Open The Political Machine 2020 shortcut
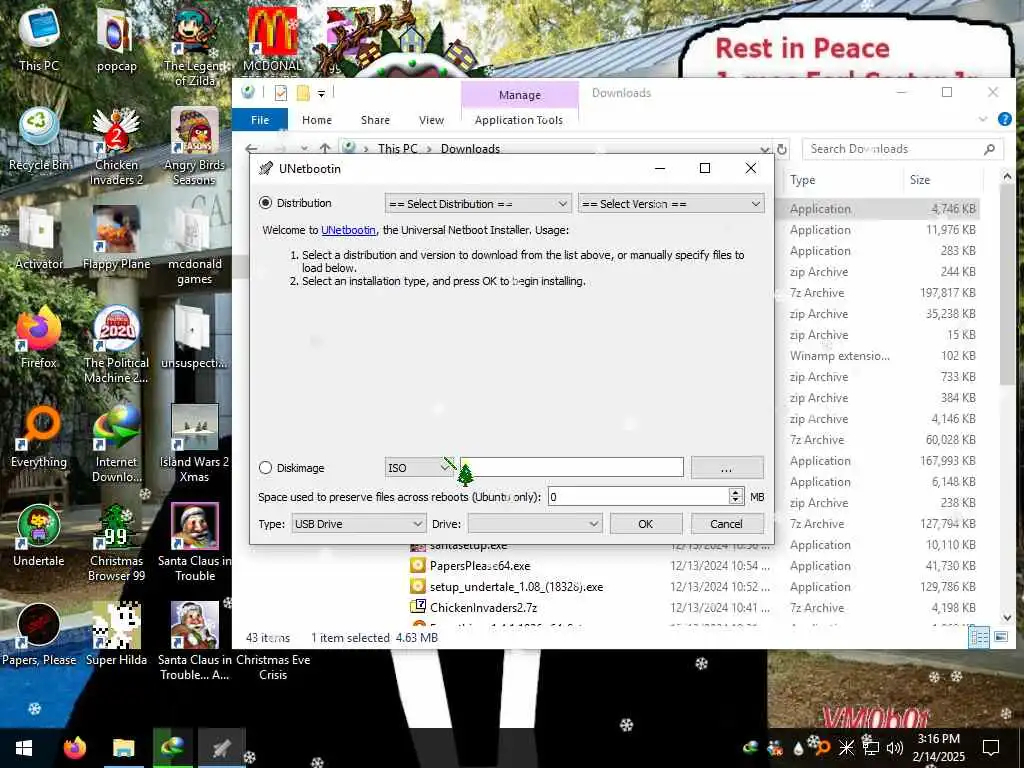This screenshot has width=1024, height=768. (x=116, y=344)
